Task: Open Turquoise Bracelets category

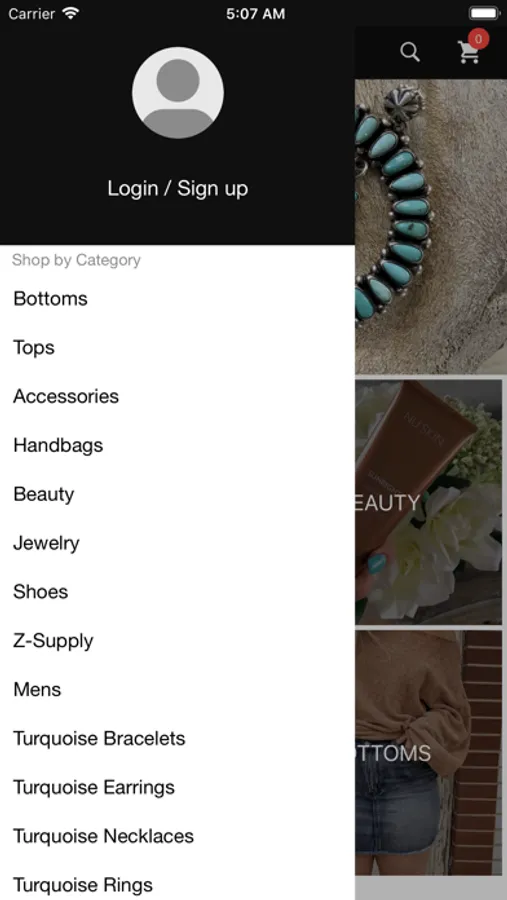Action: pos(177,738)
